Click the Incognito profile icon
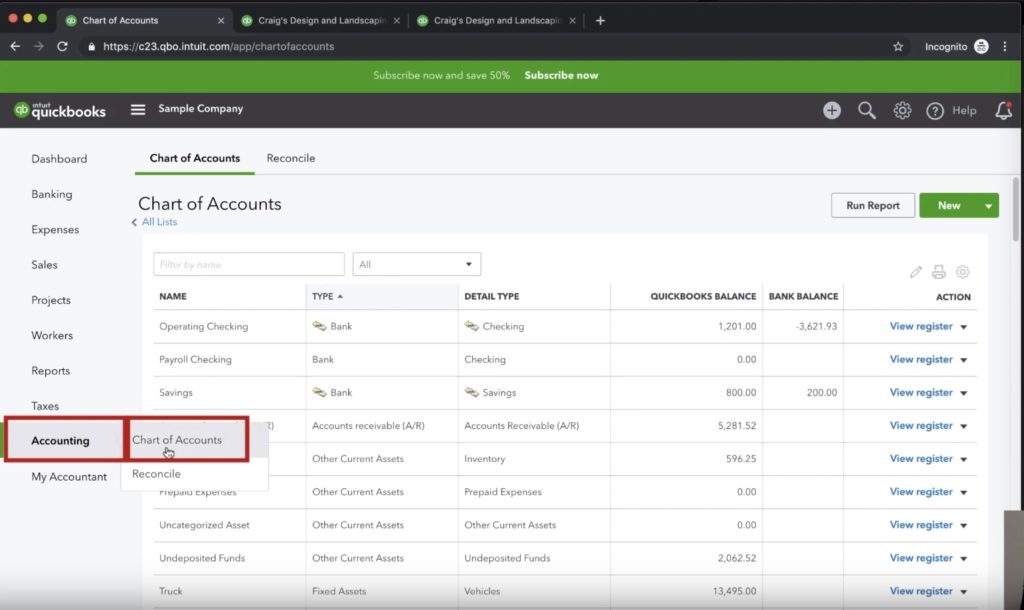This screenshot has width=1024, height=610. pyautogui.click(x=981, y=46)
